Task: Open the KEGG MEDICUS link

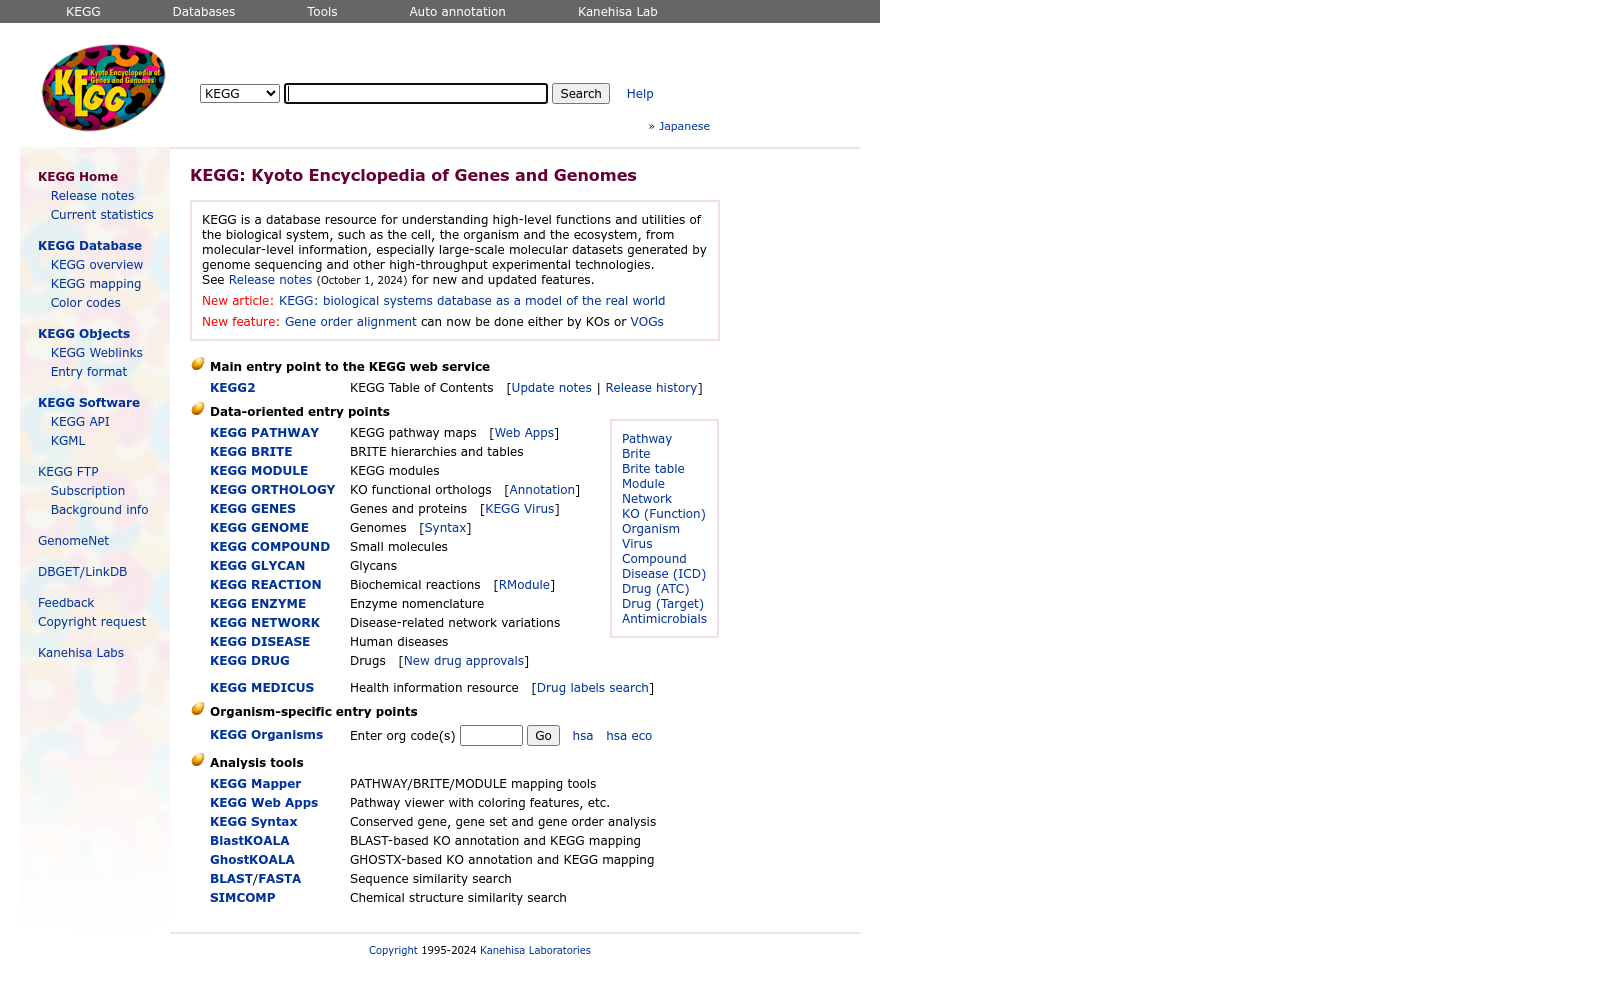Action: point(262,688)
